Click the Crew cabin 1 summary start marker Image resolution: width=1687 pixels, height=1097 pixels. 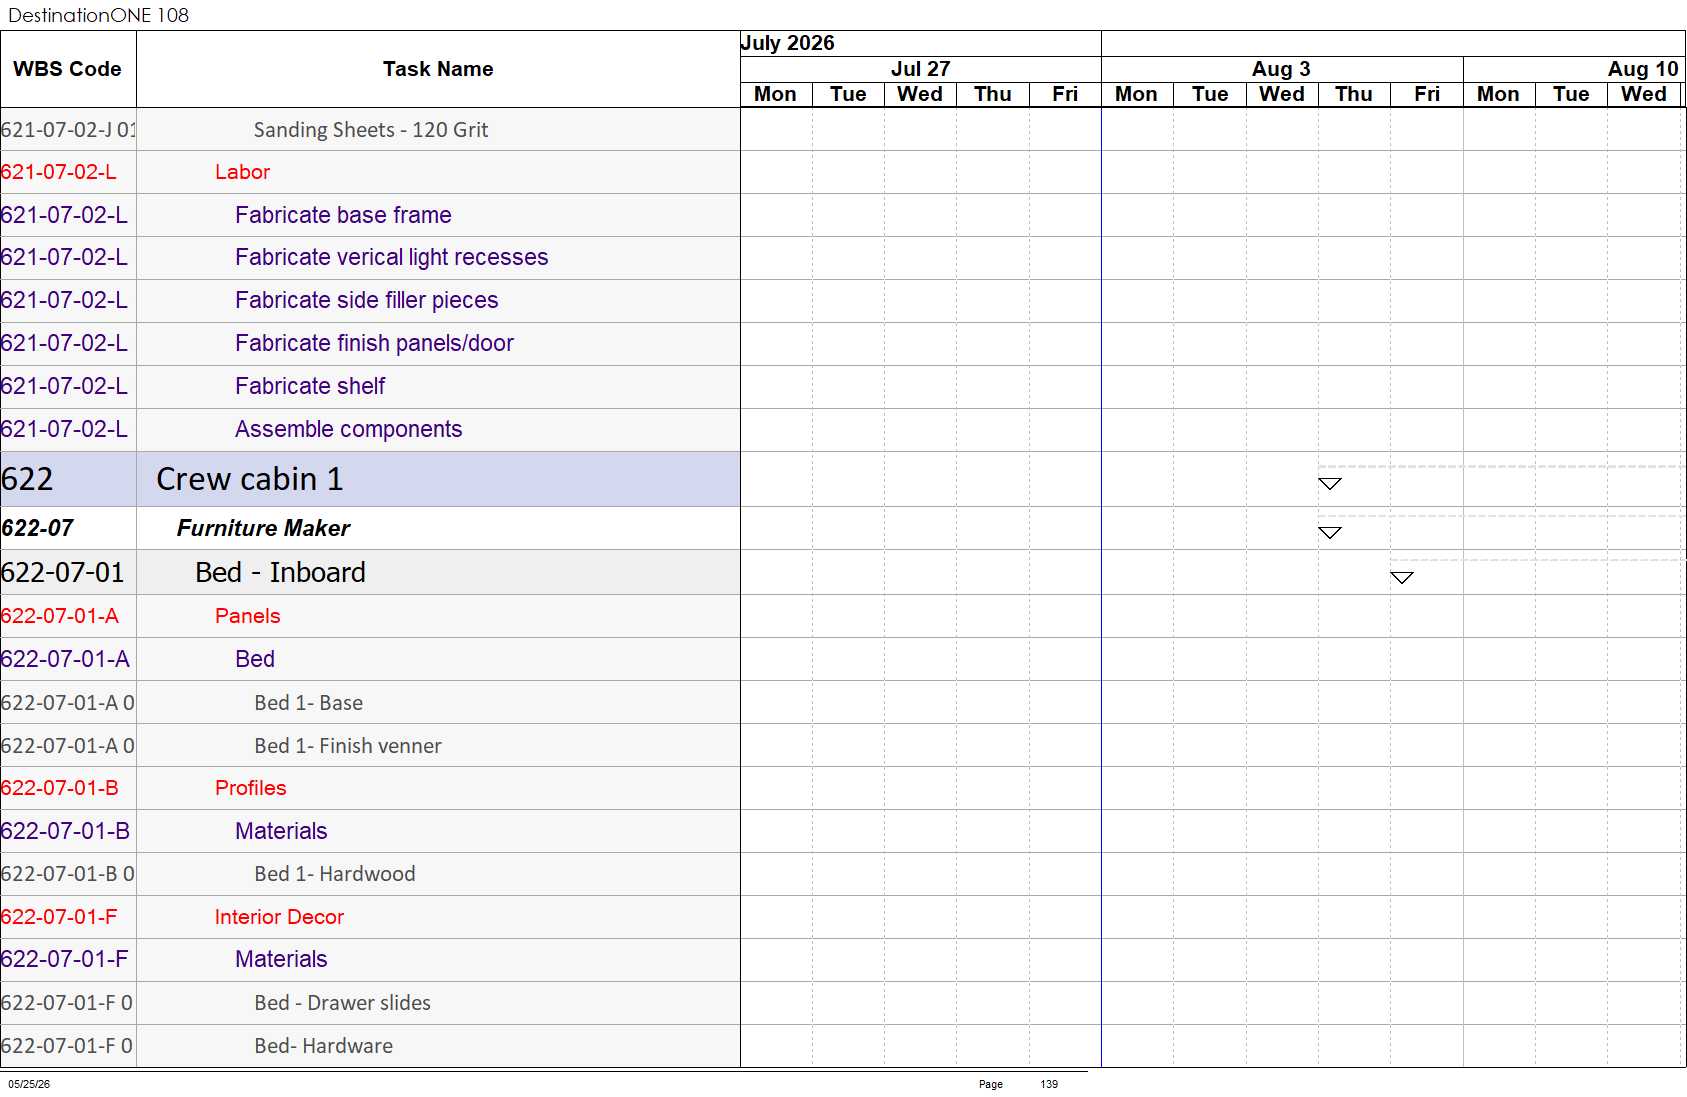(1329, 484)
